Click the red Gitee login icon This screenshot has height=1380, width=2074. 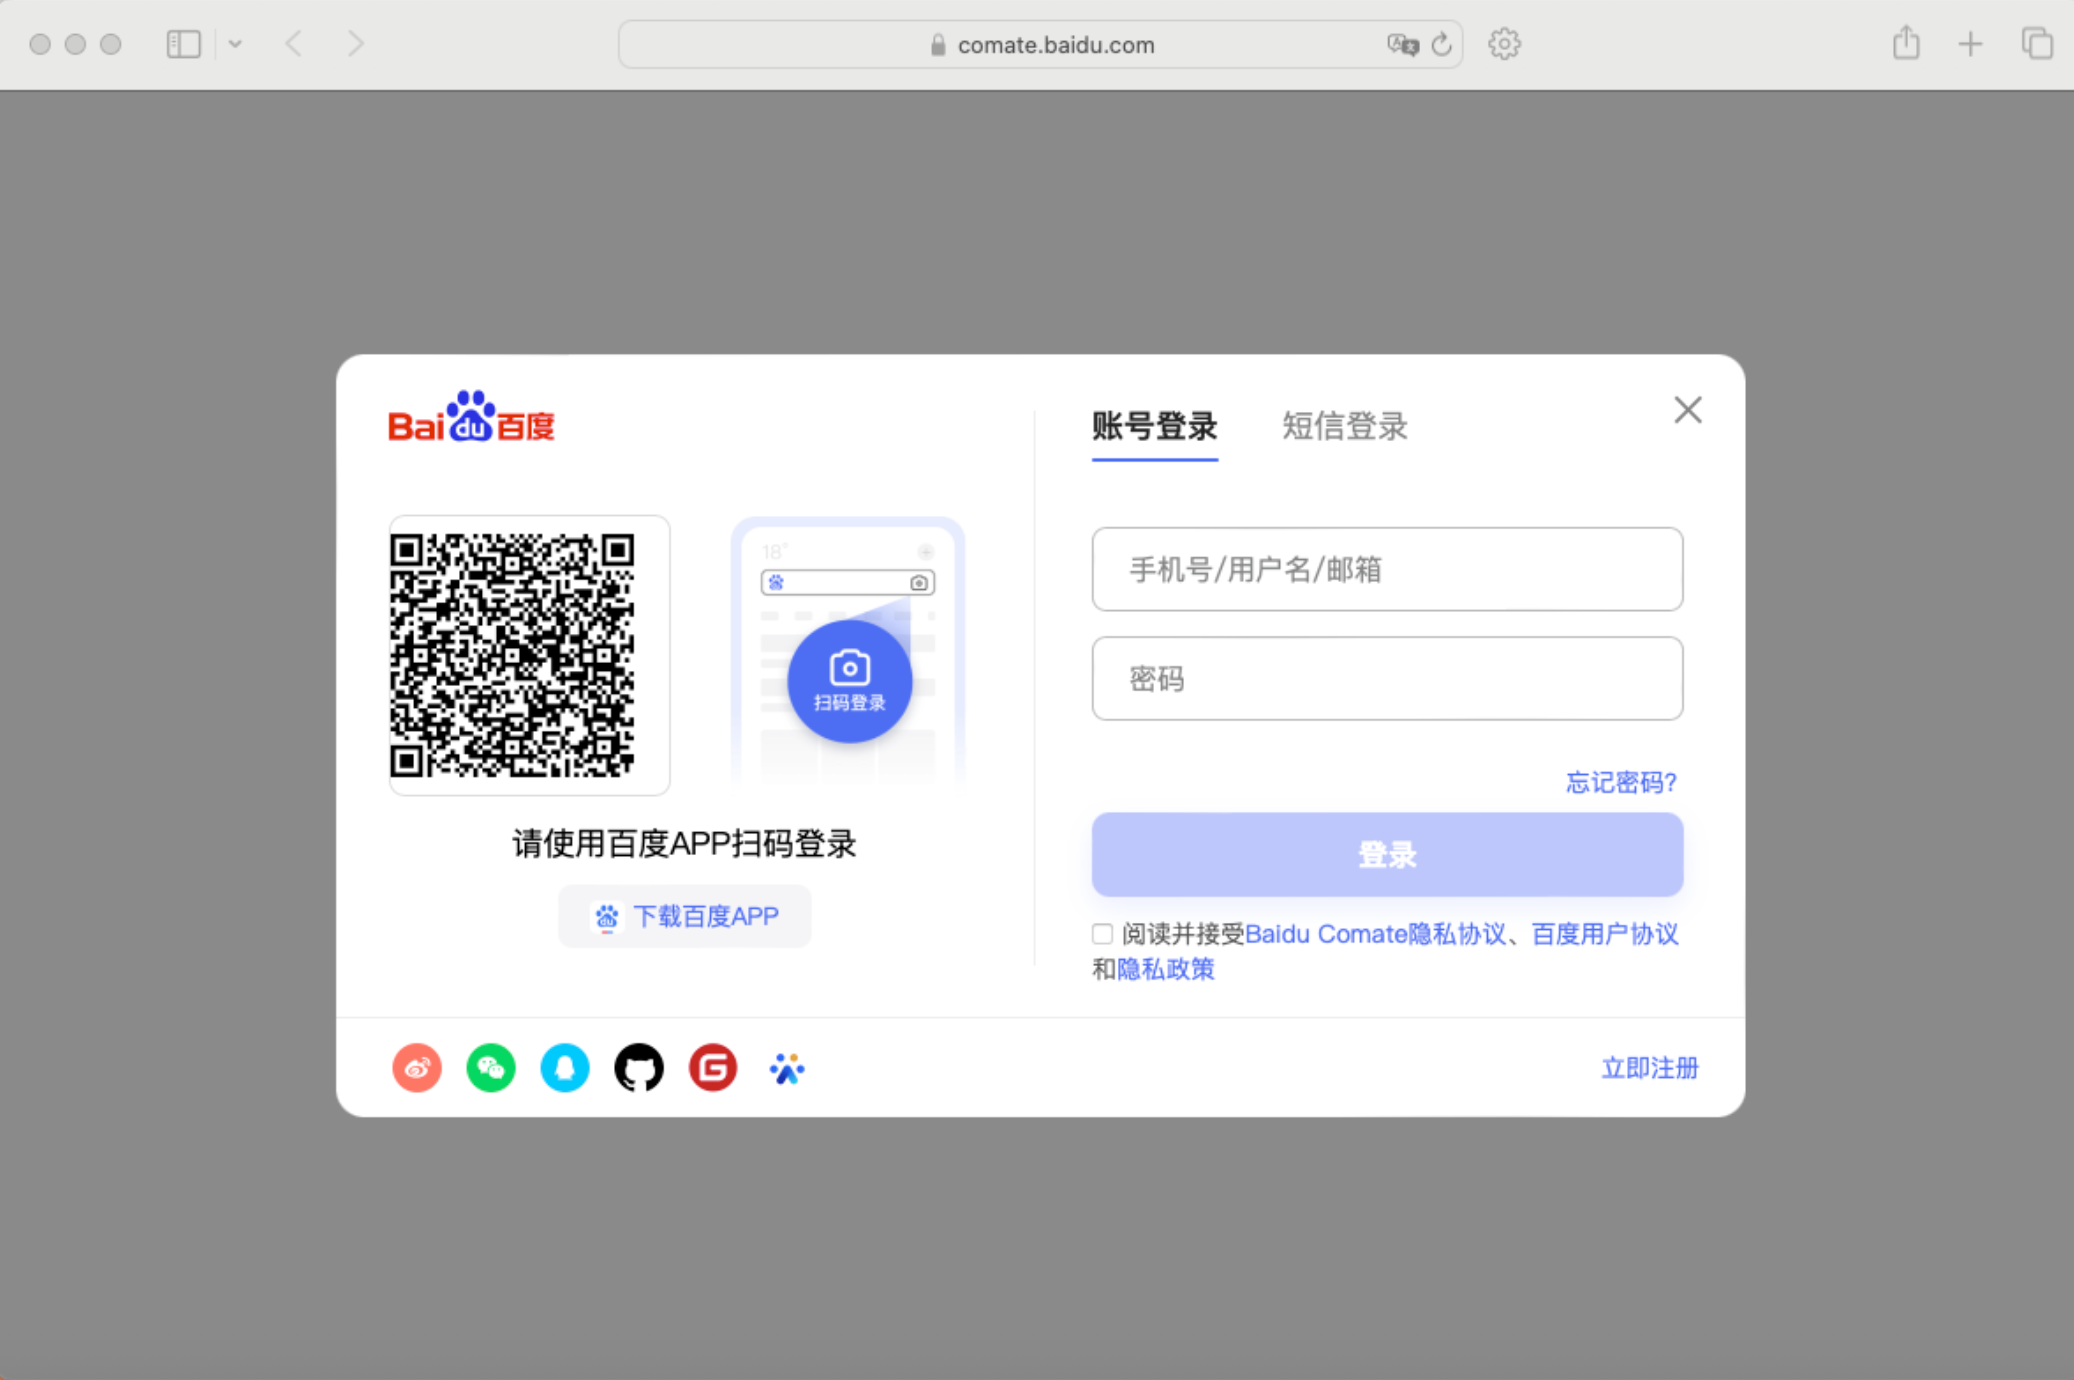point(713,1068)
